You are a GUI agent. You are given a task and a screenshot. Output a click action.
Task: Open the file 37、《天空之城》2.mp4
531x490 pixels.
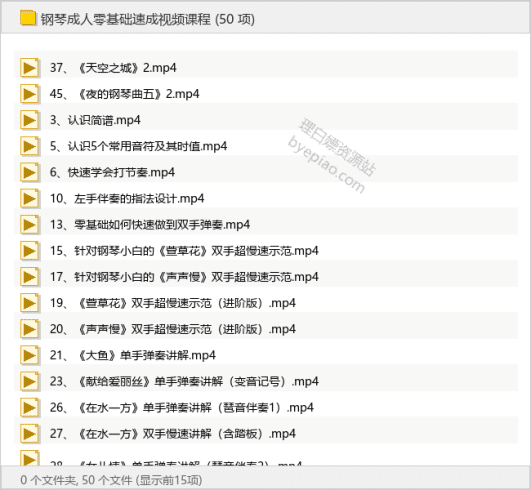point(113,68)
